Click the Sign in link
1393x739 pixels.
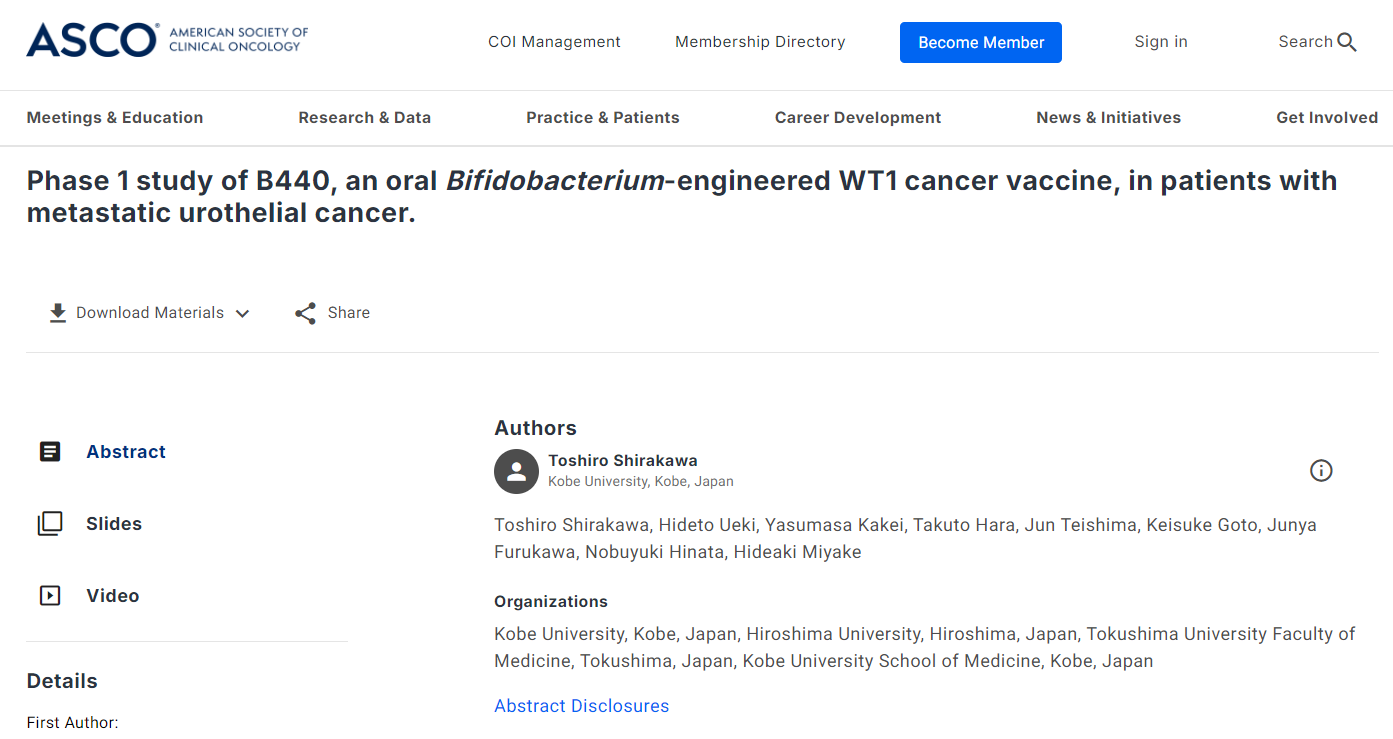pos(1161,42)
